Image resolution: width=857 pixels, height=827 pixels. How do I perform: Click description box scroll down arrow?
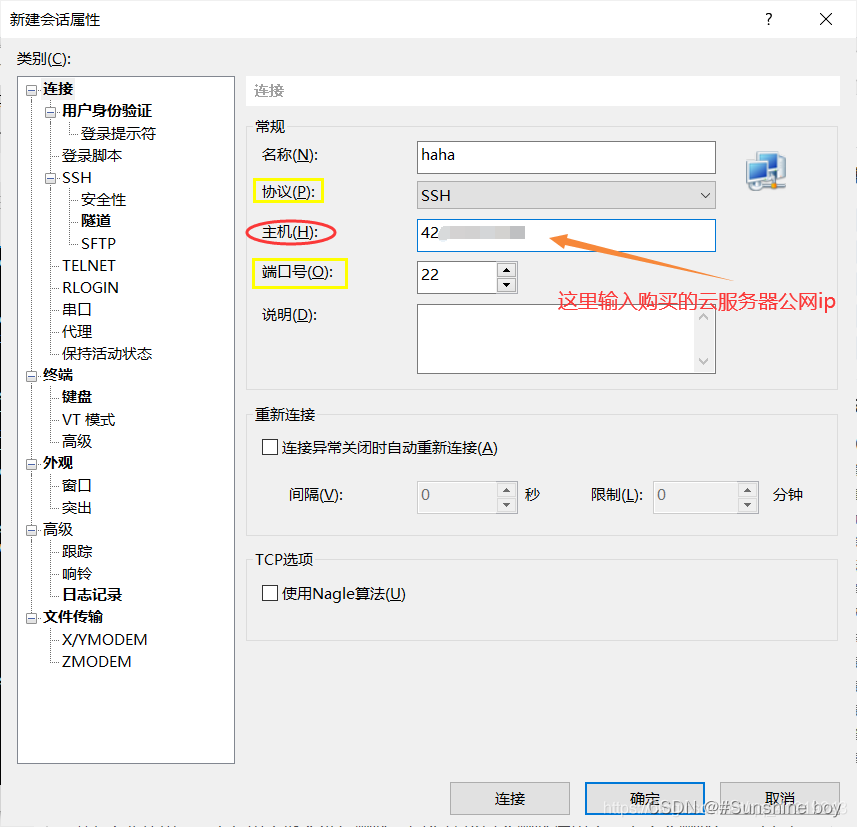[x=704, y=361]
